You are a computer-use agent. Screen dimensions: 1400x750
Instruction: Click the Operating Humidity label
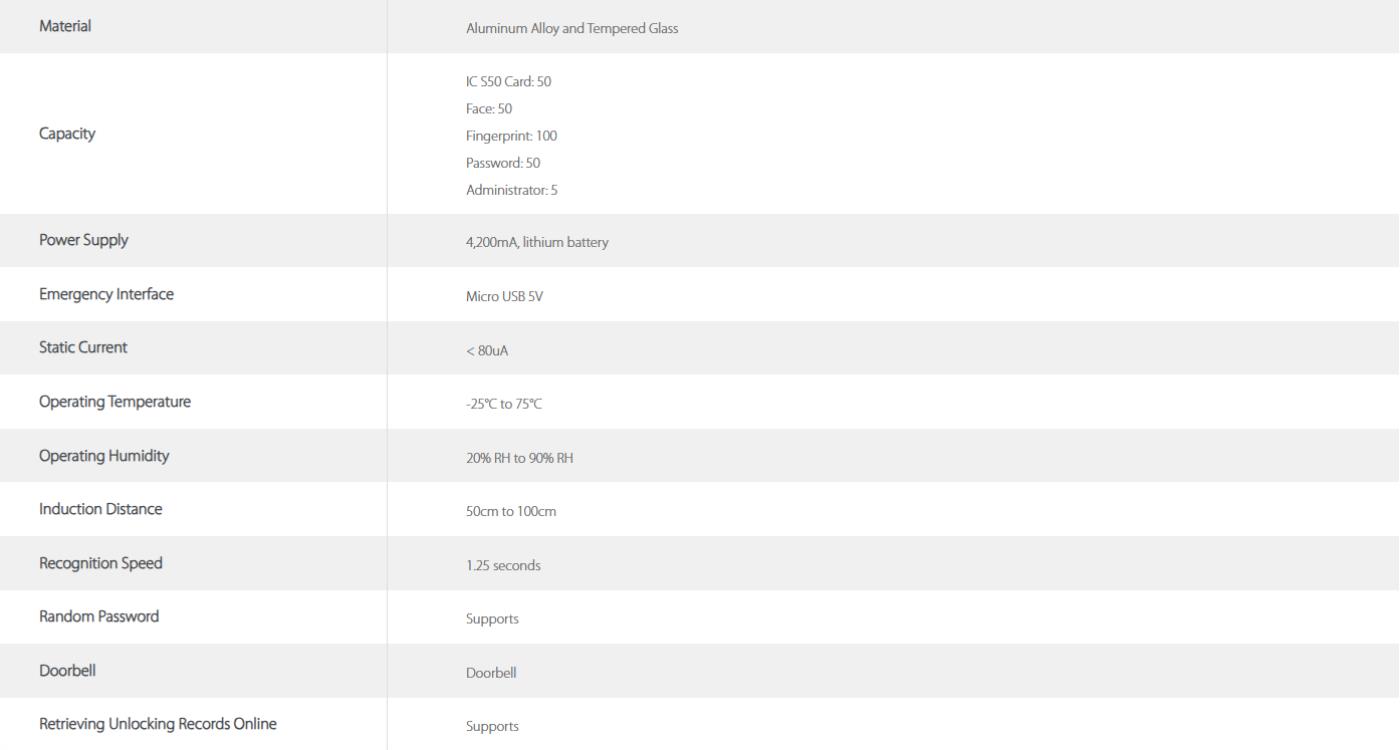[104, 456]
